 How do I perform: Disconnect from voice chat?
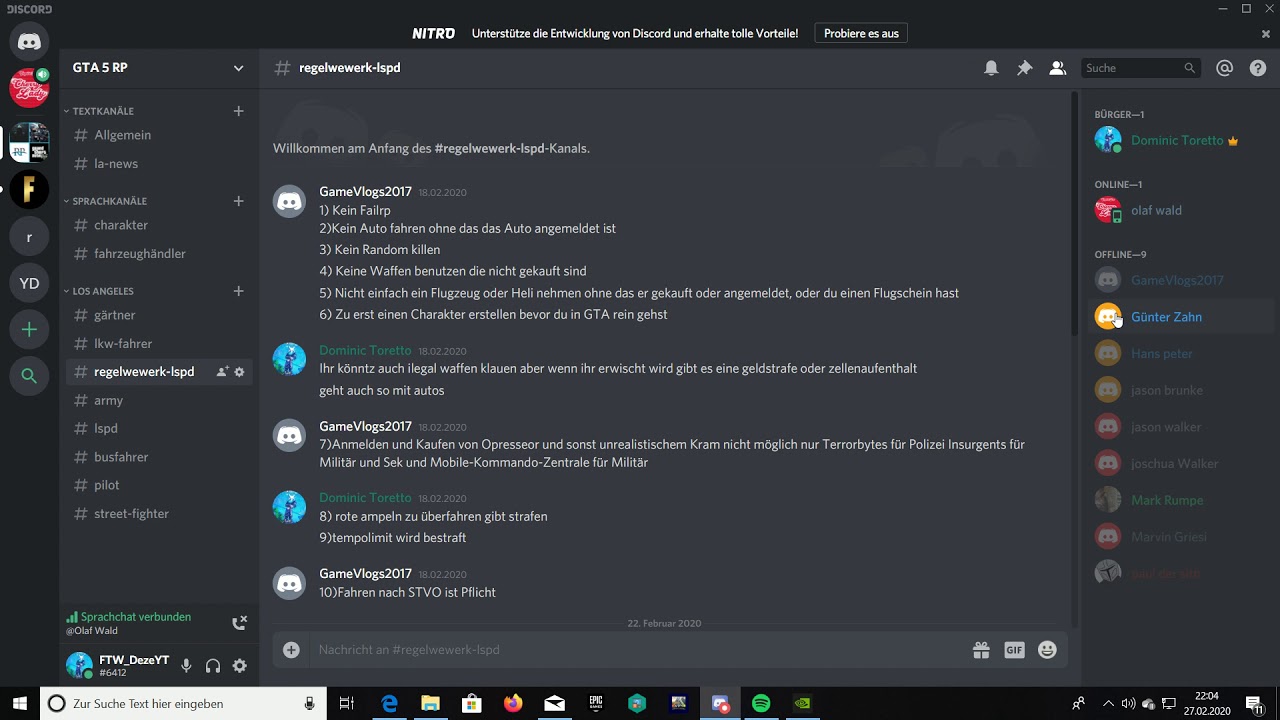point(239,623)
